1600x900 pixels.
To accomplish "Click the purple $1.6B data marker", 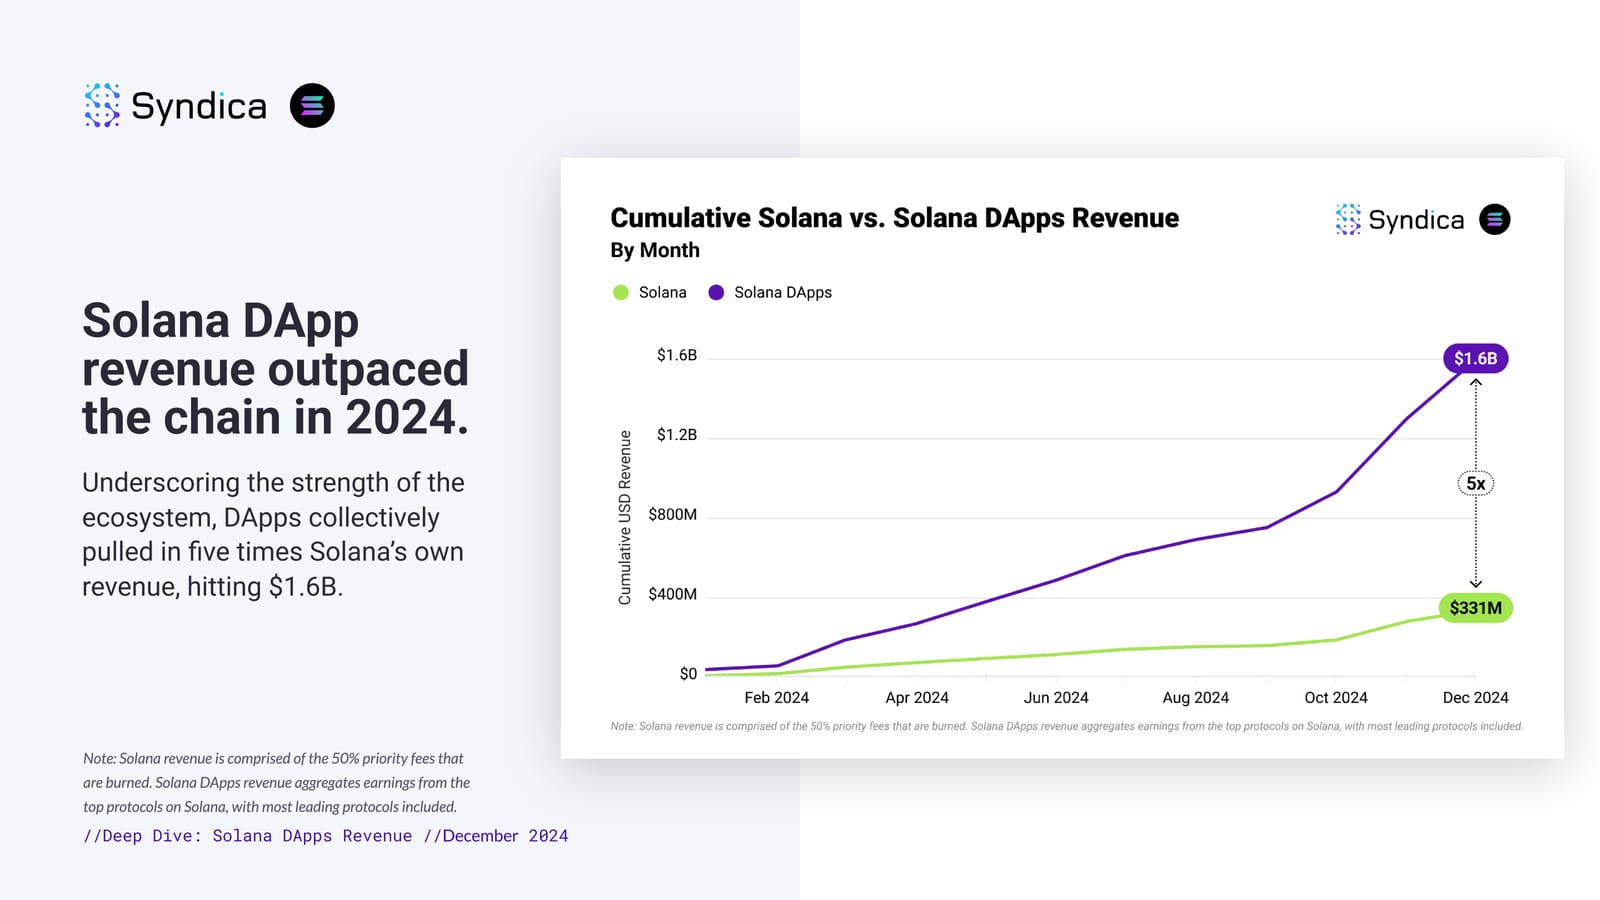I will click(x=1475, y=357).
